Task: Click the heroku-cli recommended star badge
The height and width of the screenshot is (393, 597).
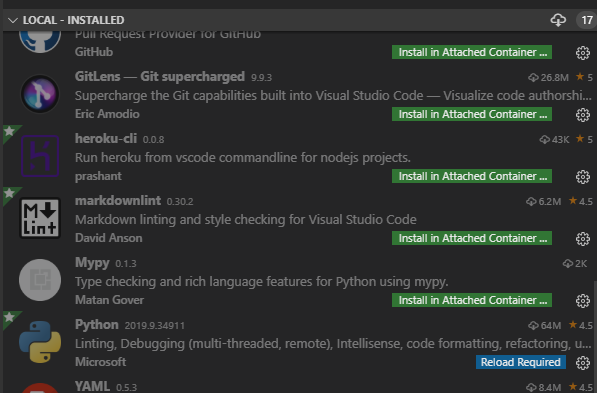Action: (10, 132)
